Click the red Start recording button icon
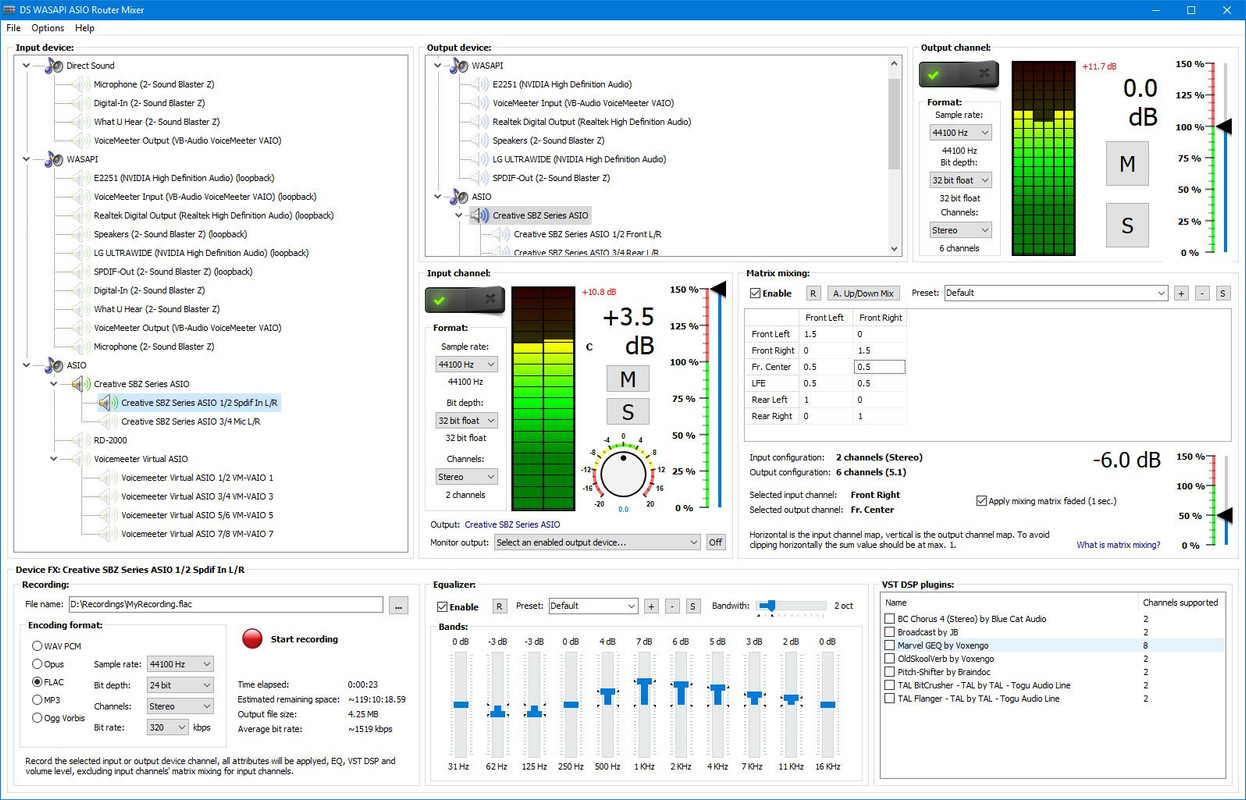The height and width of the screenshot is (800, 1246). [253, 639]
